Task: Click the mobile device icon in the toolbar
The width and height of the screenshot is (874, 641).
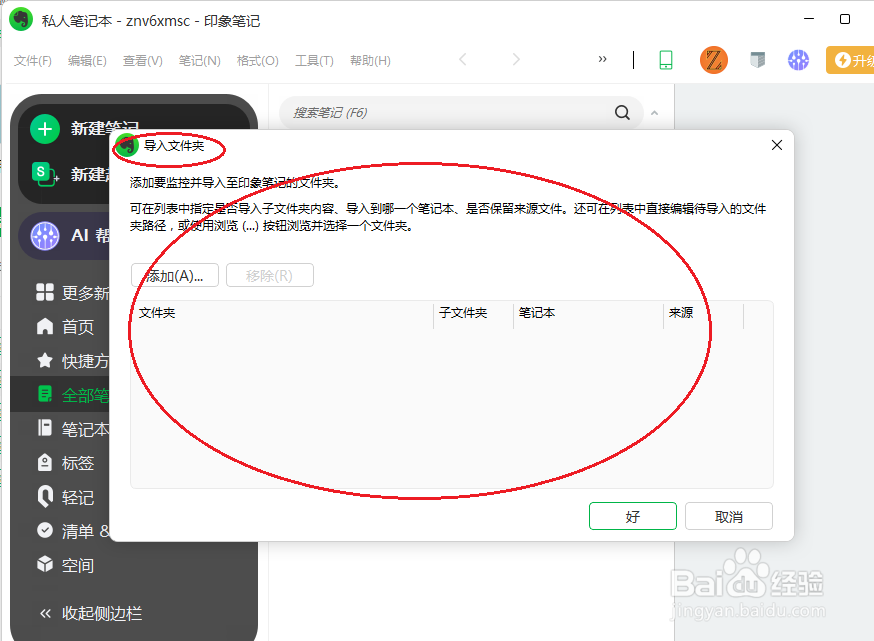Action: pos(666,60)
